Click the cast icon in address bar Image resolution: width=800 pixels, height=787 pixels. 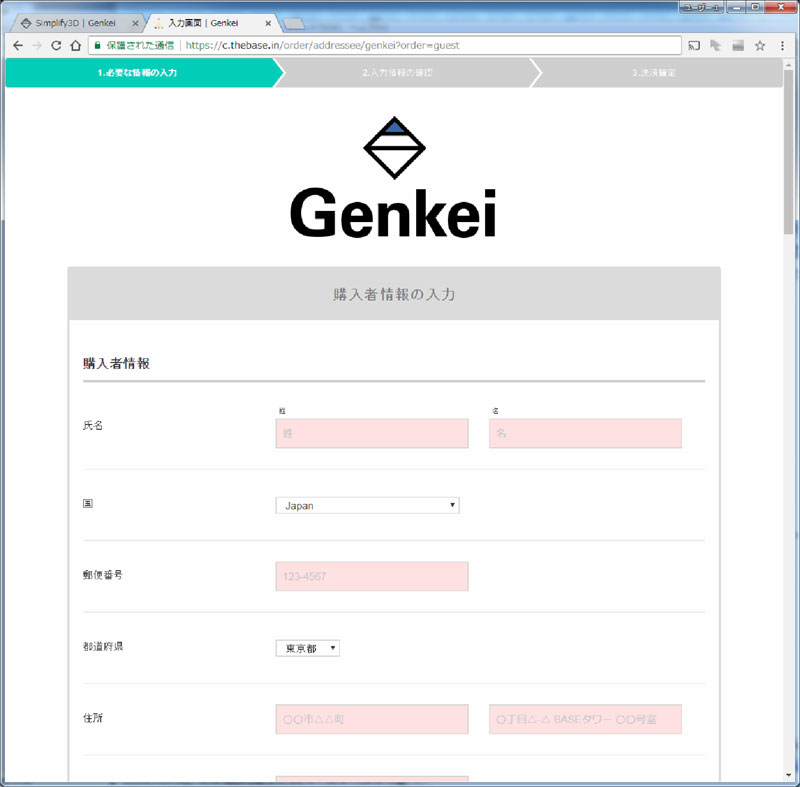pos(693,45)
